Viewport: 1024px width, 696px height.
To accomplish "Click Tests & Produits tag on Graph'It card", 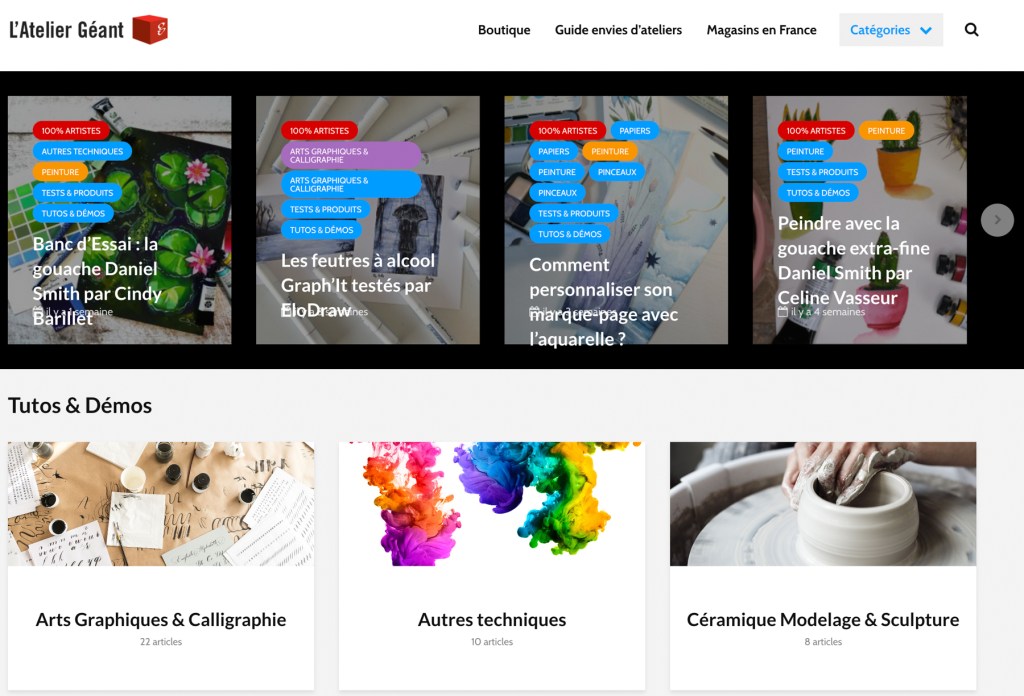I will pyautogui.click(x=325, y=210).
